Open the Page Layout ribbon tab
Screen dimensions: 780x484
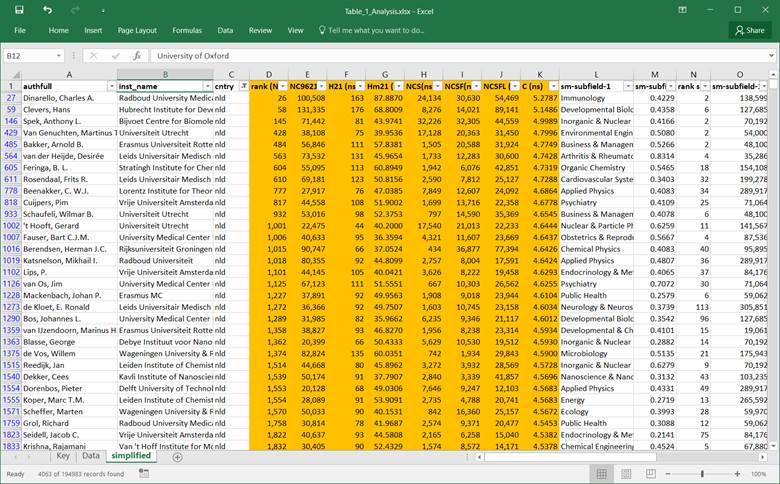[x=137, y=30]
